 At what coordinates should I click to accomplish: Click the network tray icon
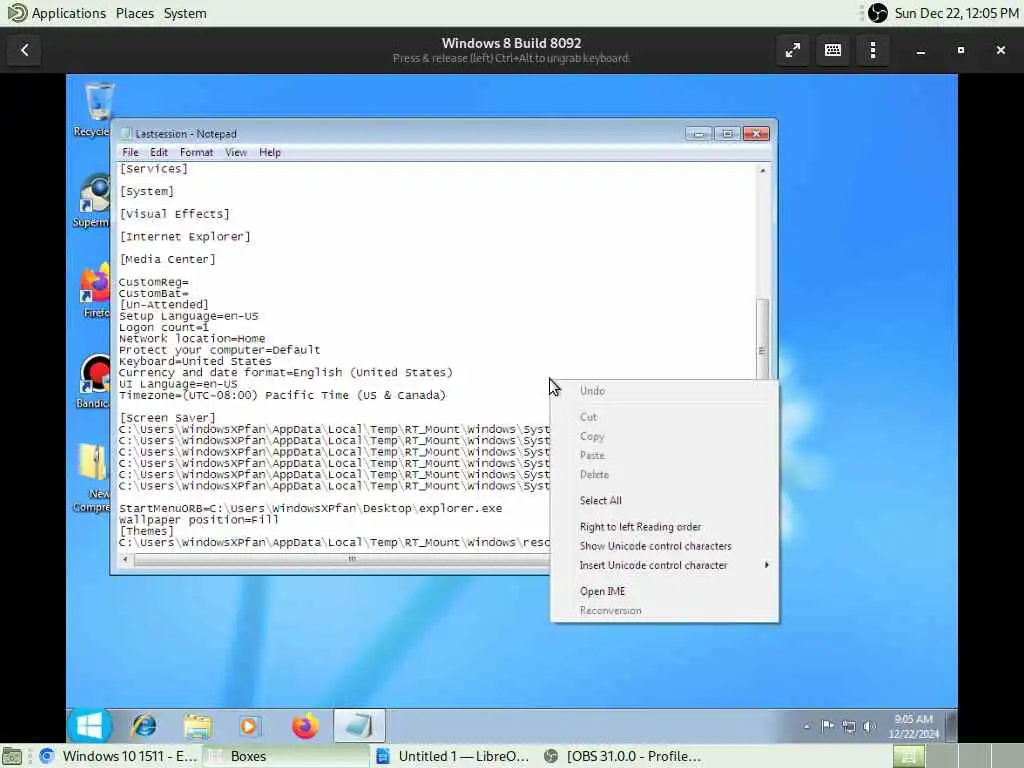click(x=848, y=726)
